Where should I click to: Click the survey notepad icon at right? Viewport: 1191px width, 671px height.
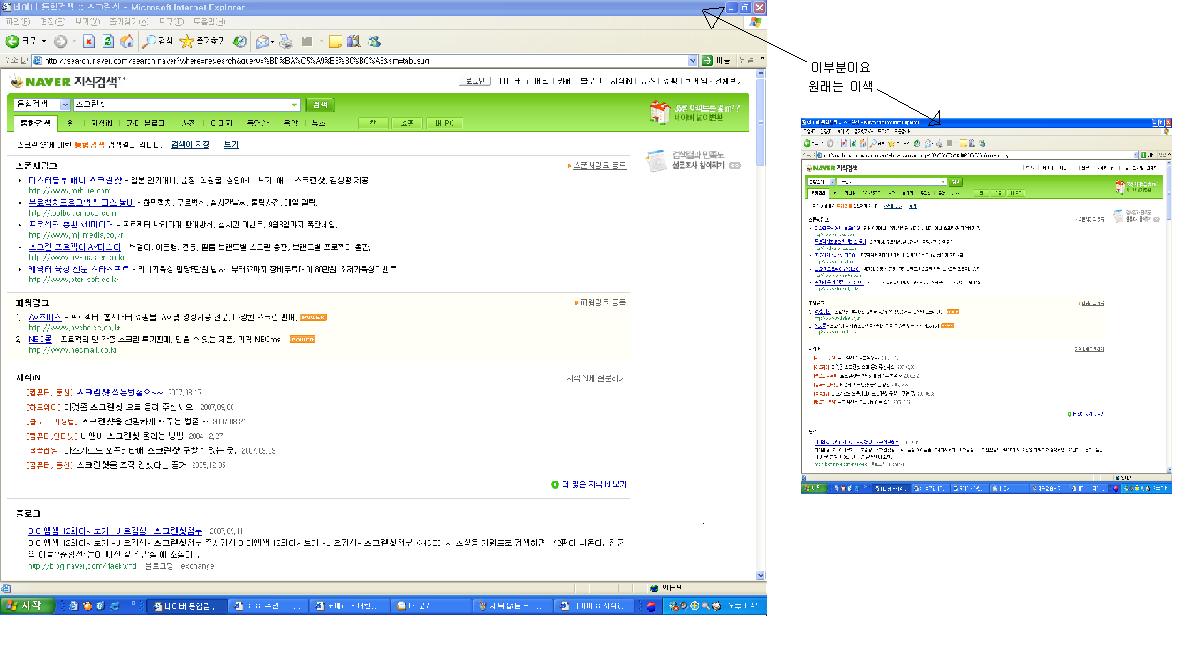point(656,160)
